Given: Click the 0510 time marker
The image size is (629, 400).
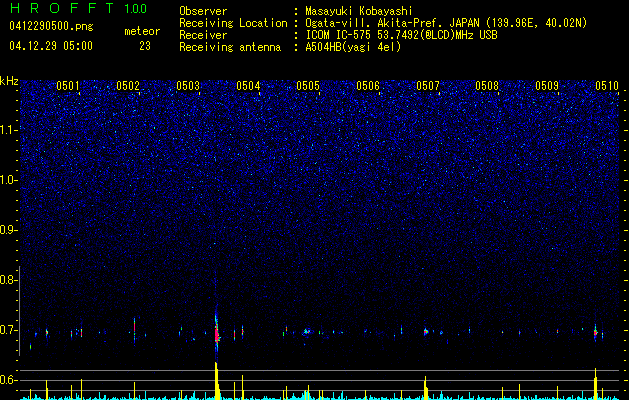Looking at the screenshot, I should 607,85.
